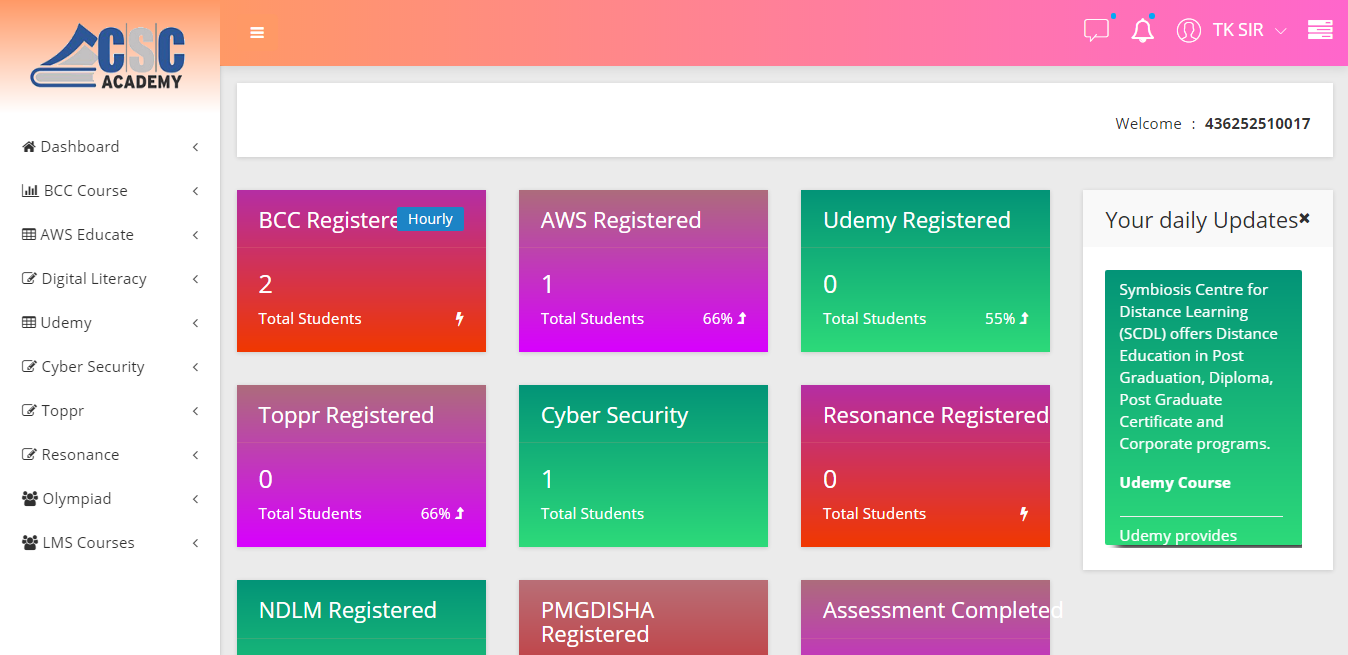This screenshot has height=655, width=1348.
Task: Open the AWS Registered card title
Action: (x=621, y=220)
